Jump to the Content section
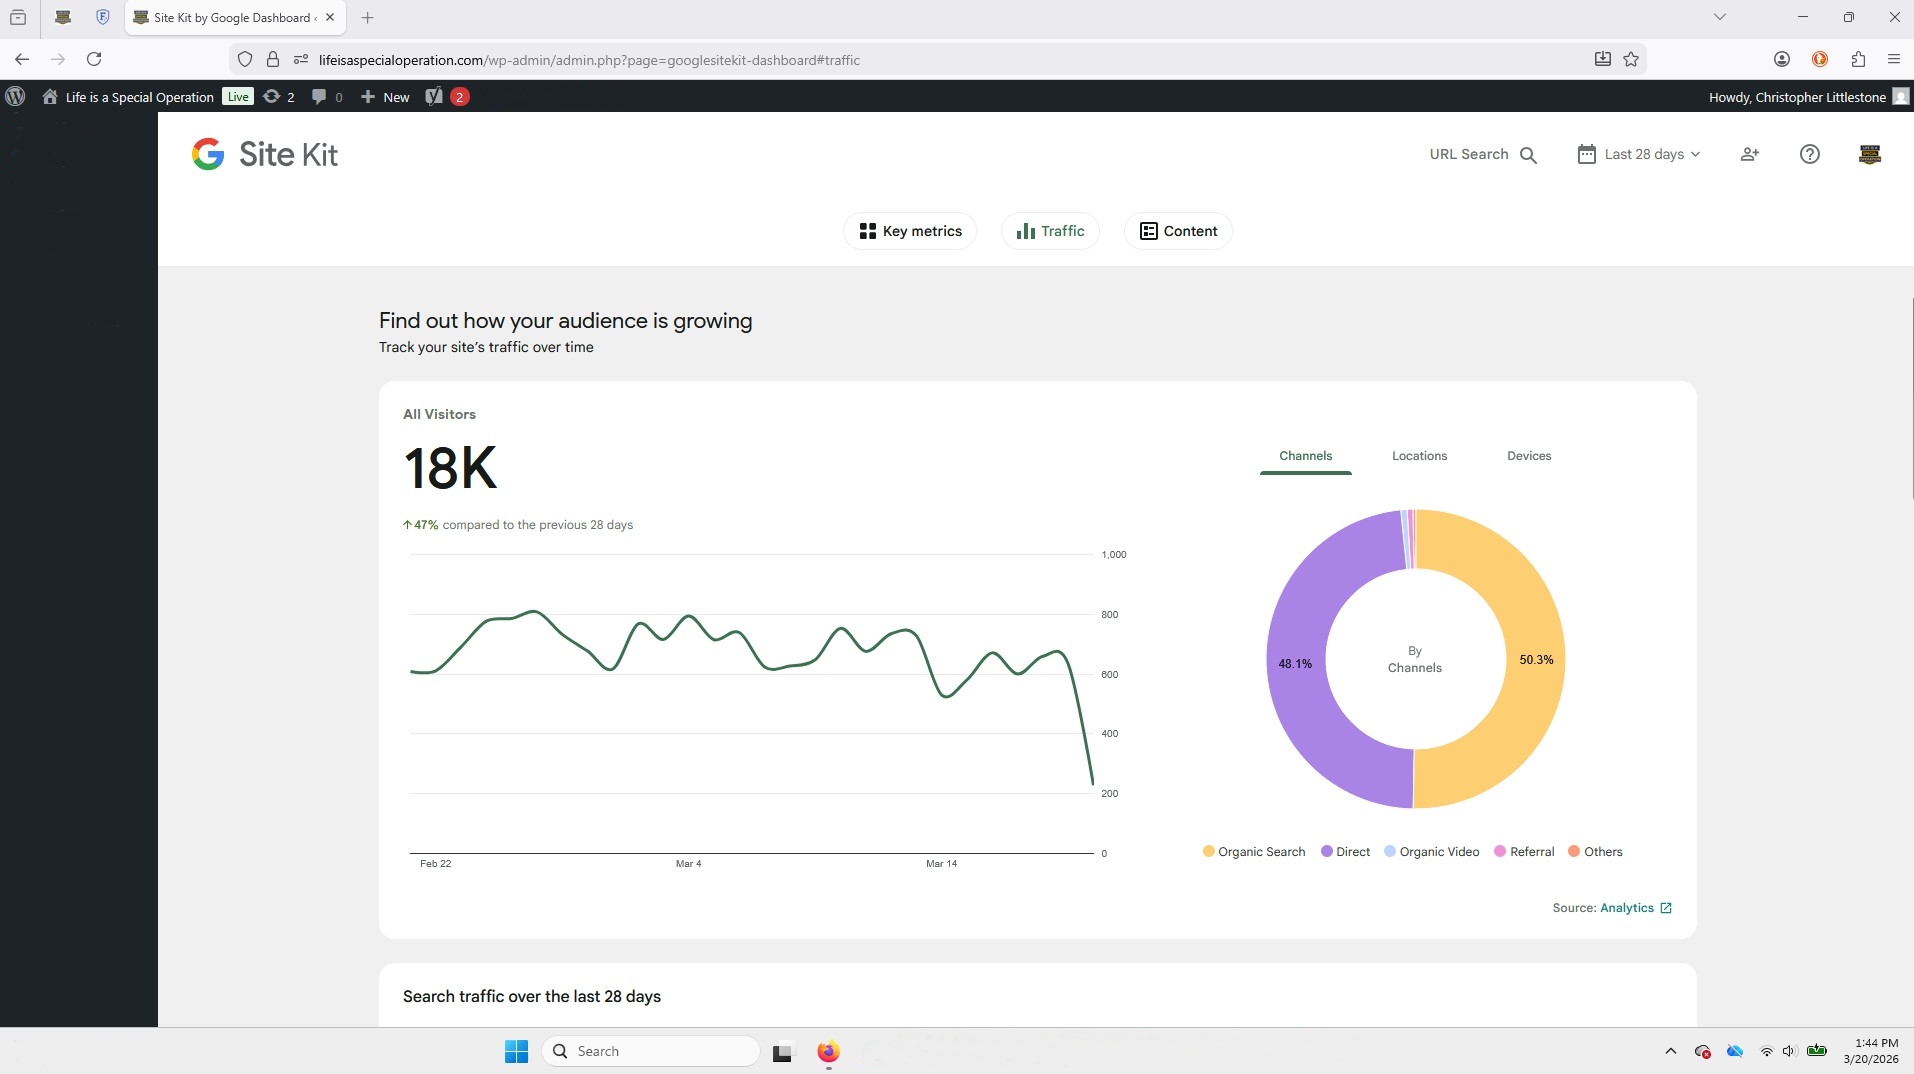 click(1178, 231)
